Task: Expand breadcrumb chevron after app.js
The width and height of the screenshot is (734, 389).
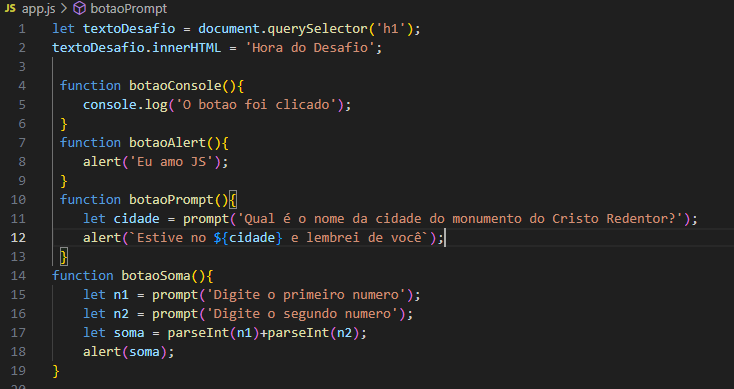Action: point(64,8)
